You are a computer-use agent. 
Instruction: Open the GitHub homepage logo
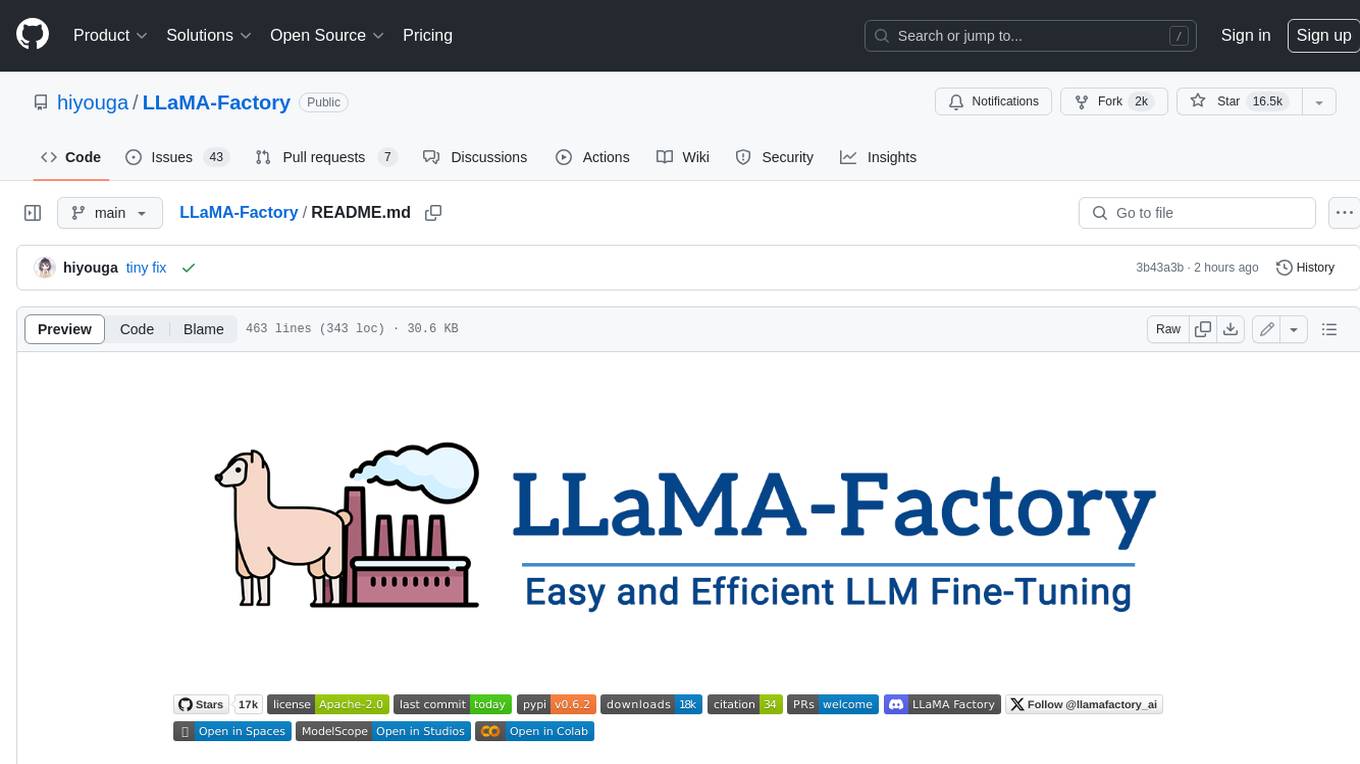(x=32, y=35)
